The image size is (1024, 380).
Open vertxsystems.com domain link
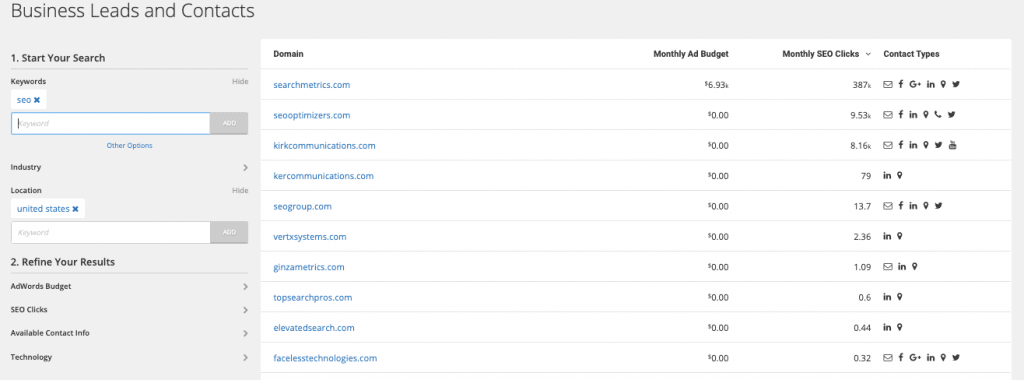[310, 237]
